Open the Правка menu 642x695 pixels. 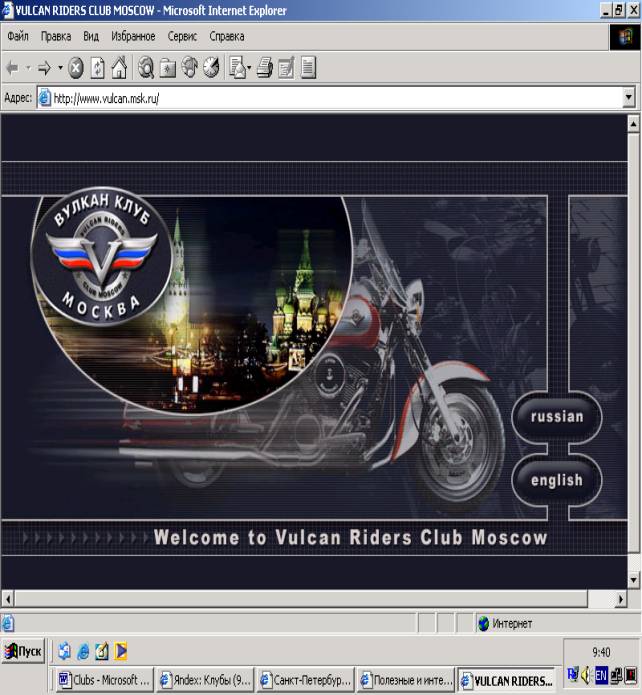56,36
